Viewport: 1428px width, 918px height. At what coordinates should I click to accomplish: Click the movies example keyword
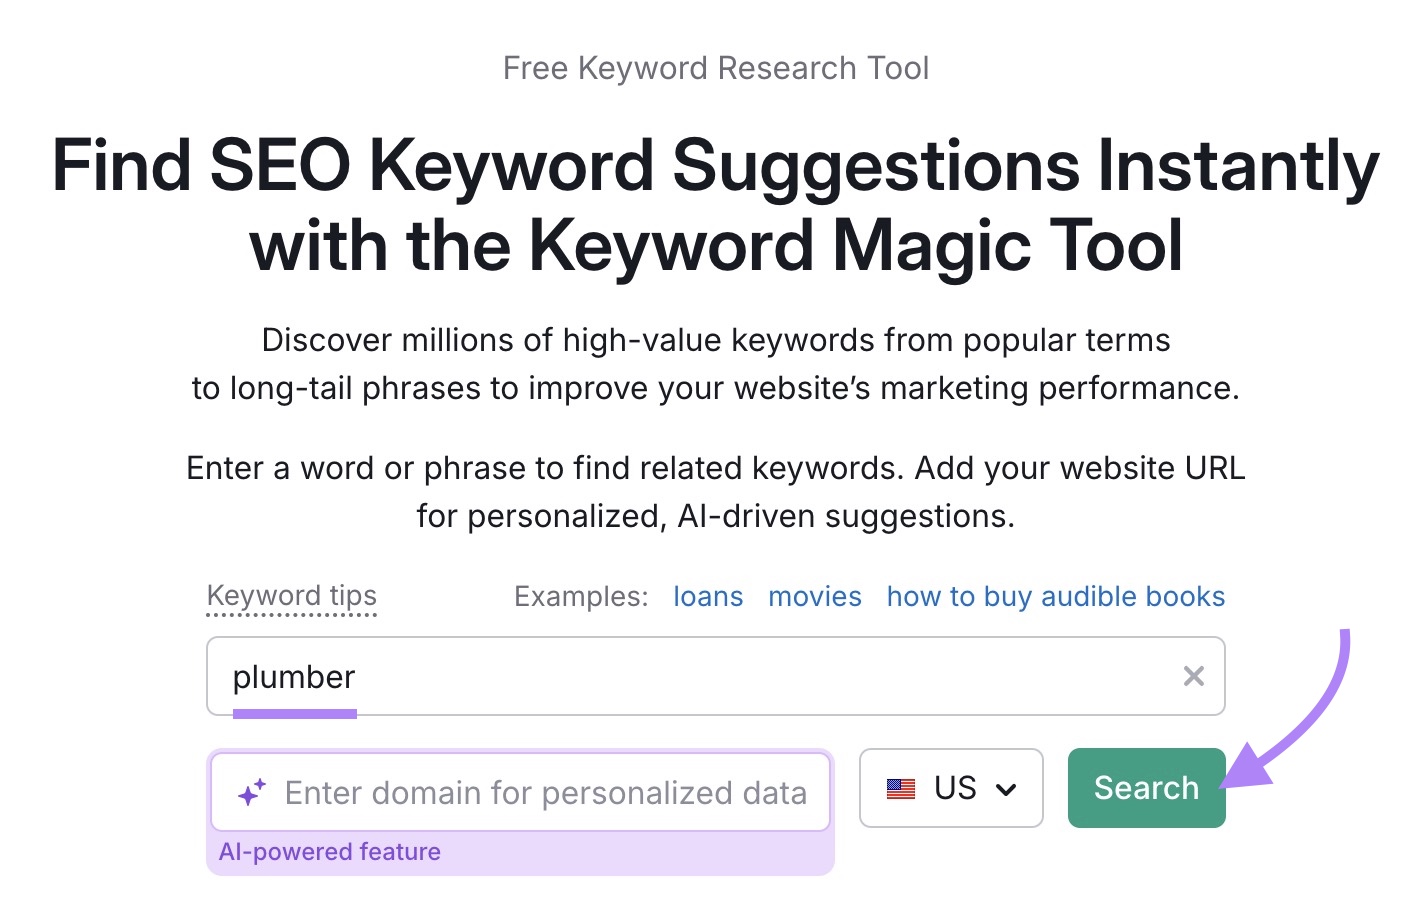coord(814,596)
